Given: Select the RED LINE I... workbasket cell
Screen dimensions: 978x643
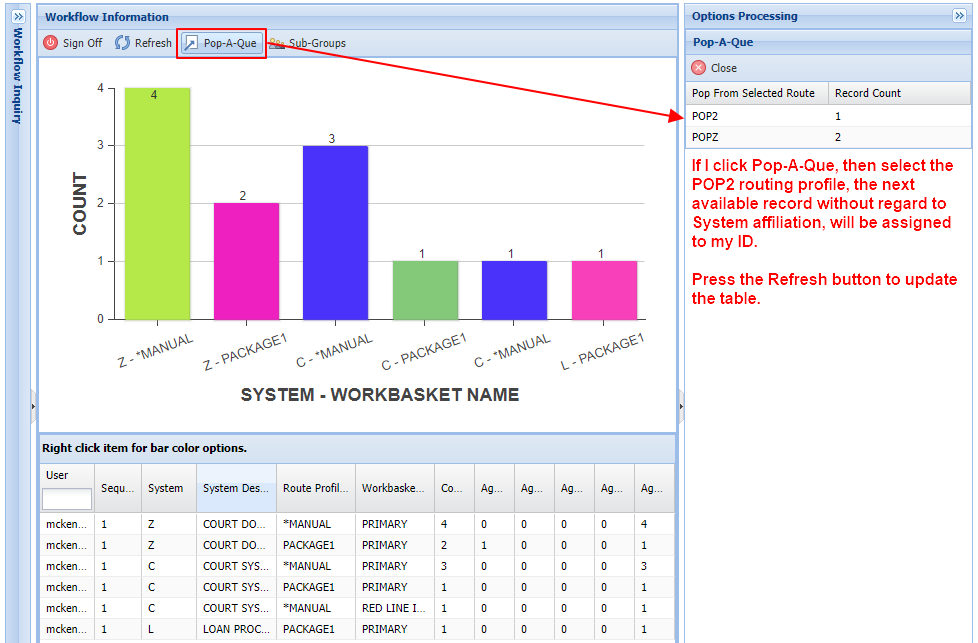Looking at the screenshot, I should pos(394,608).
